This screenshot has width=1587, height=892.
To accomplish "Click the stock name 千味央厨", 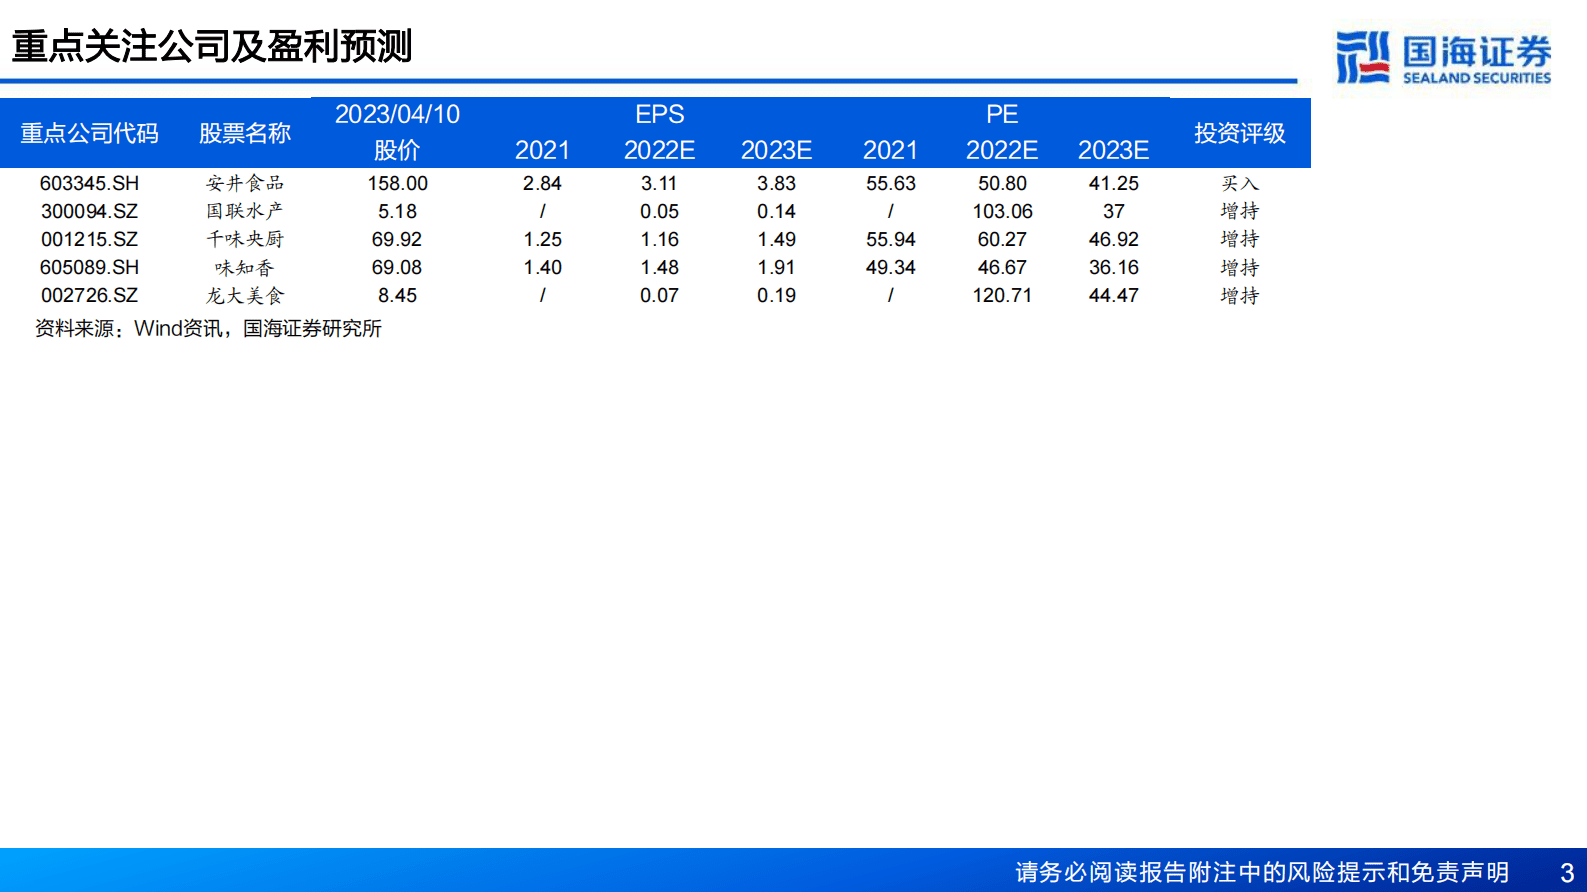I will [245, 239].
